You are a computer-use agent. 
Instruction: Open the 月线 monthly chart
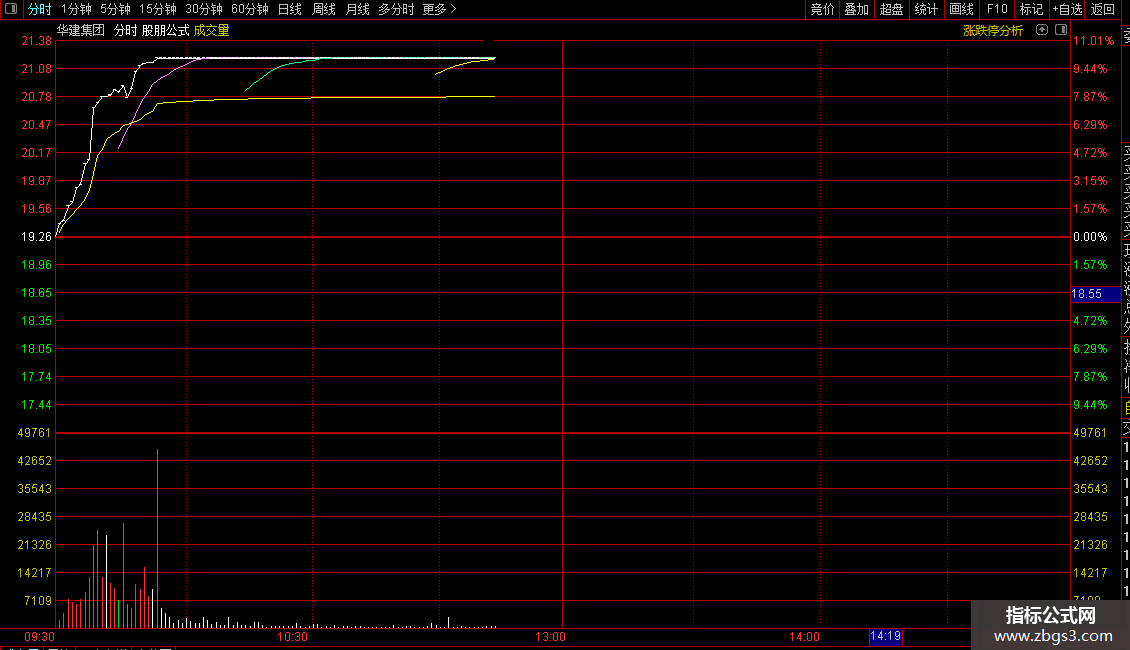(x=357, y=9)
